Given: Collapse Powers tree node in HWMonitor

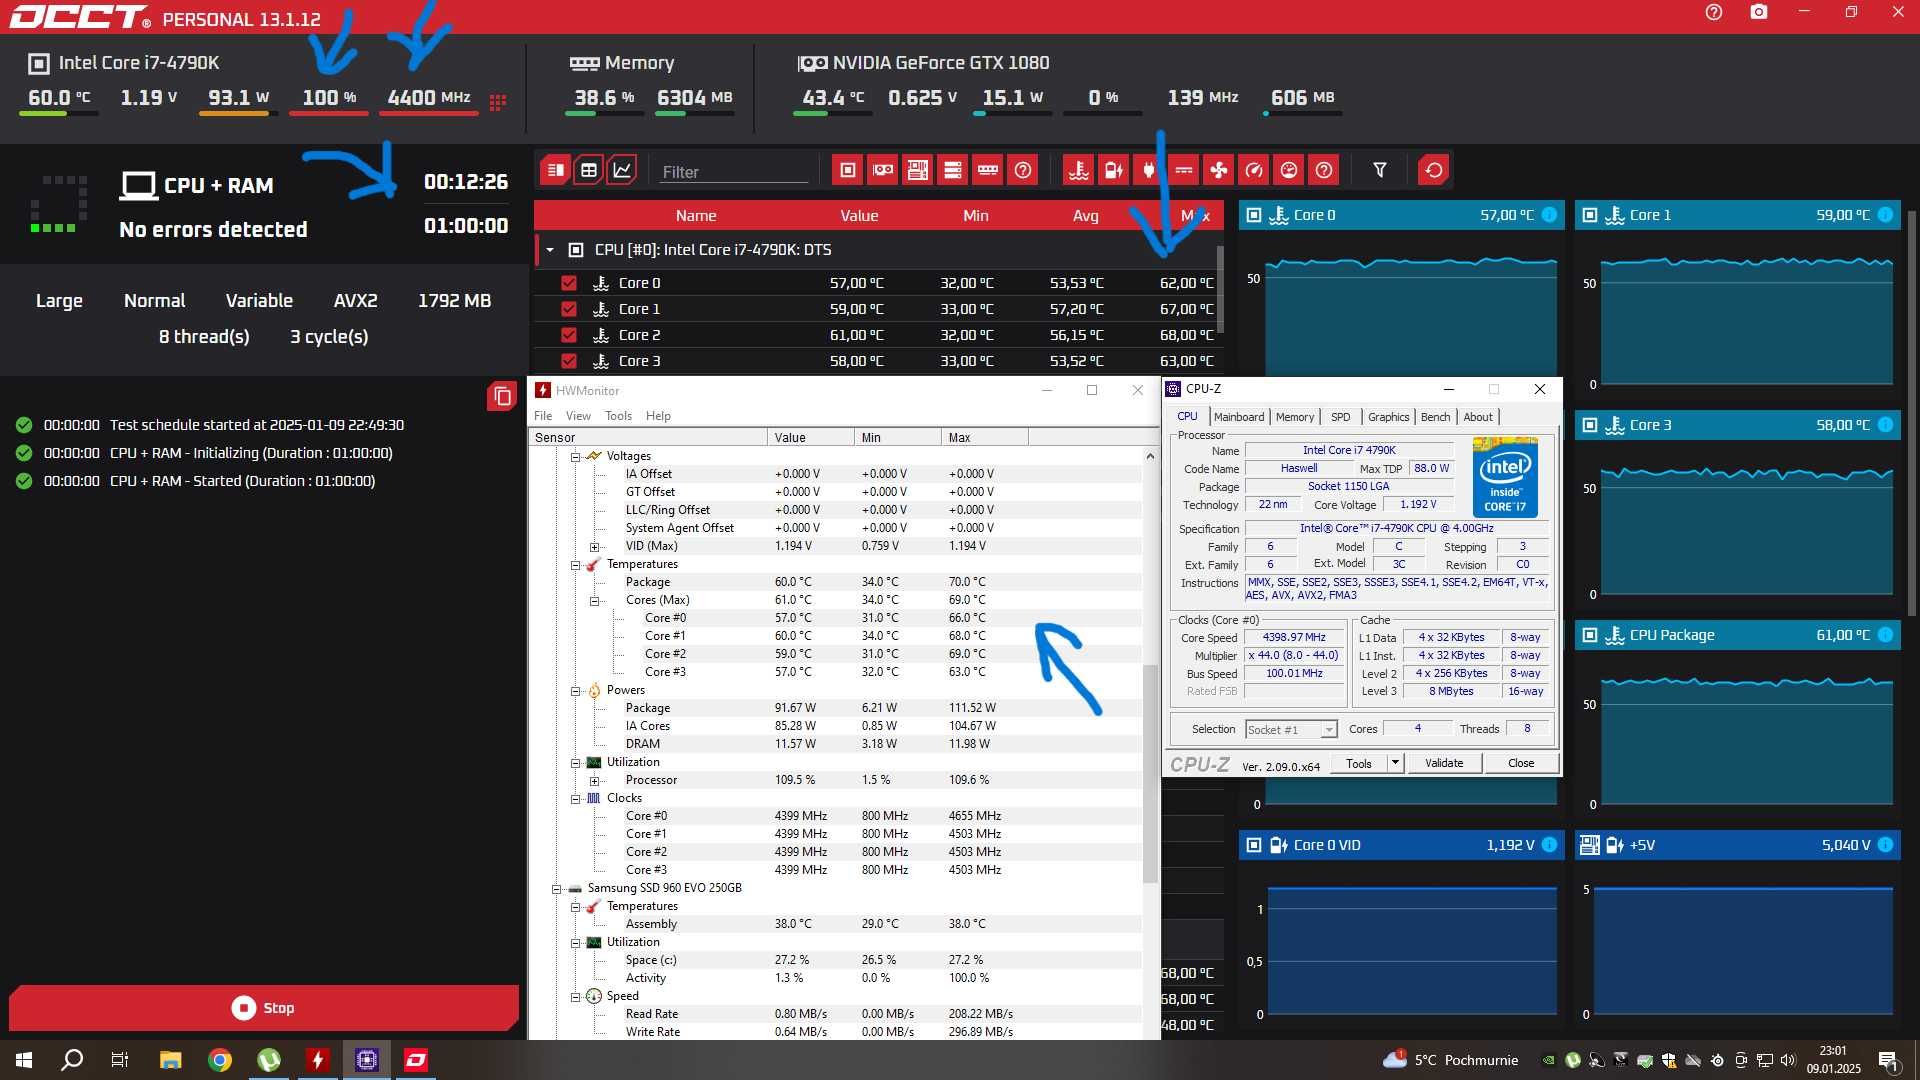Looking at the screenshot, I should 575,691.
